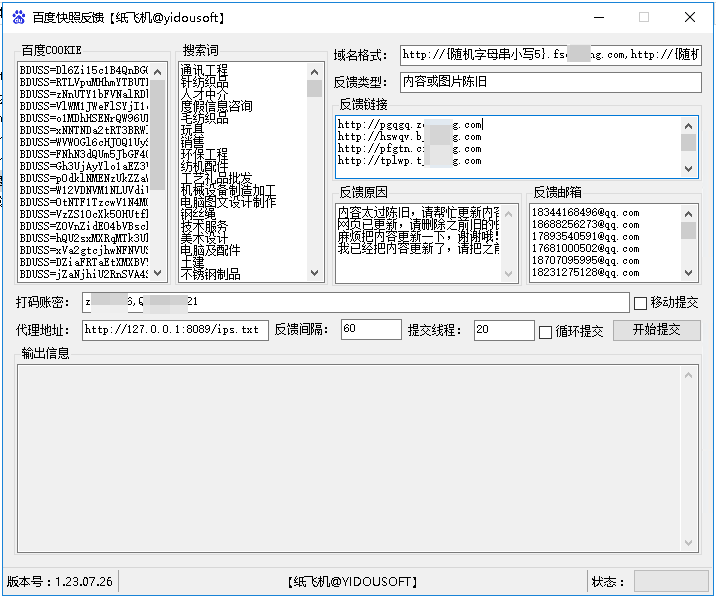Select the 不锈钢制品 search term

(210, 274)
